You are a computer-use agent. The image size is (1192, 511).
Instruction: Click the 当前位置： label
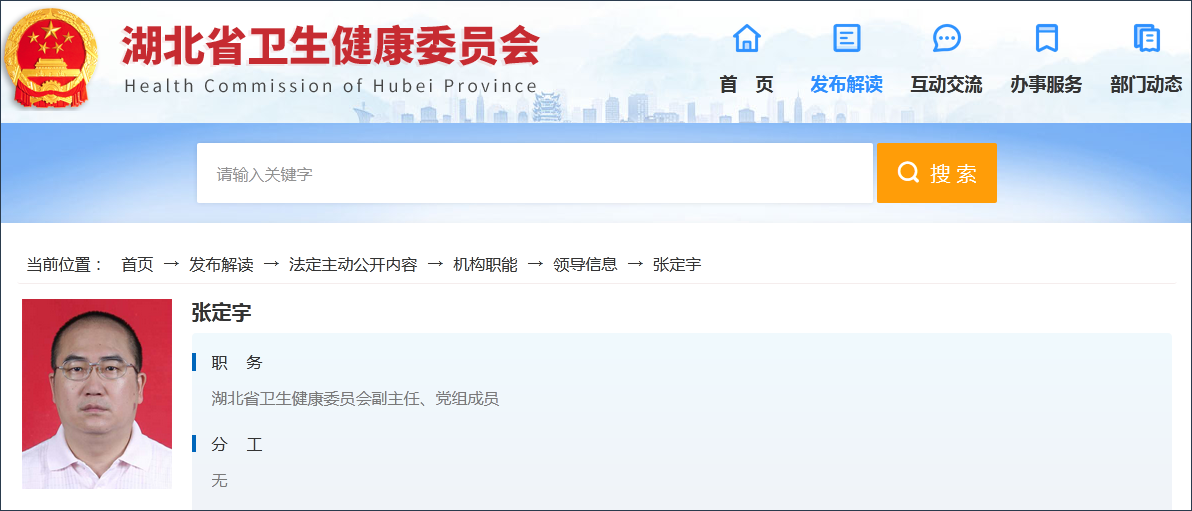point(65,265)
